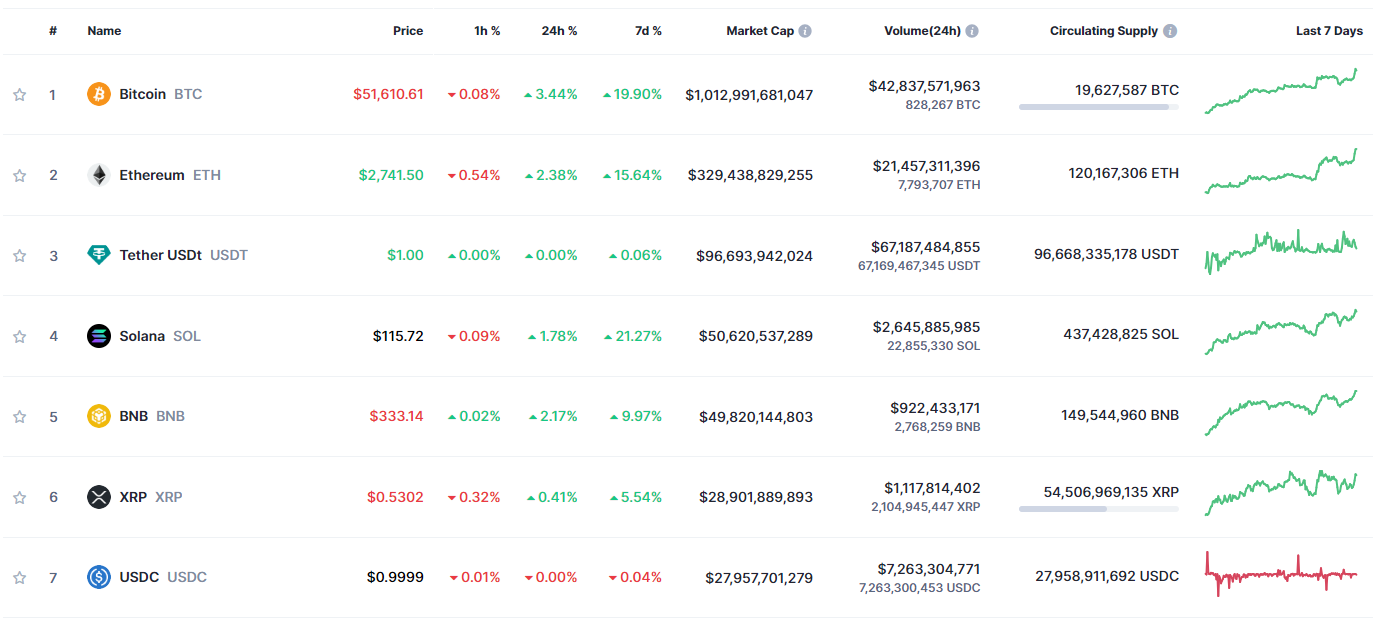Star Tether USDt for watchlist
The image size is (1379, 624).
[x=19, y=256]
